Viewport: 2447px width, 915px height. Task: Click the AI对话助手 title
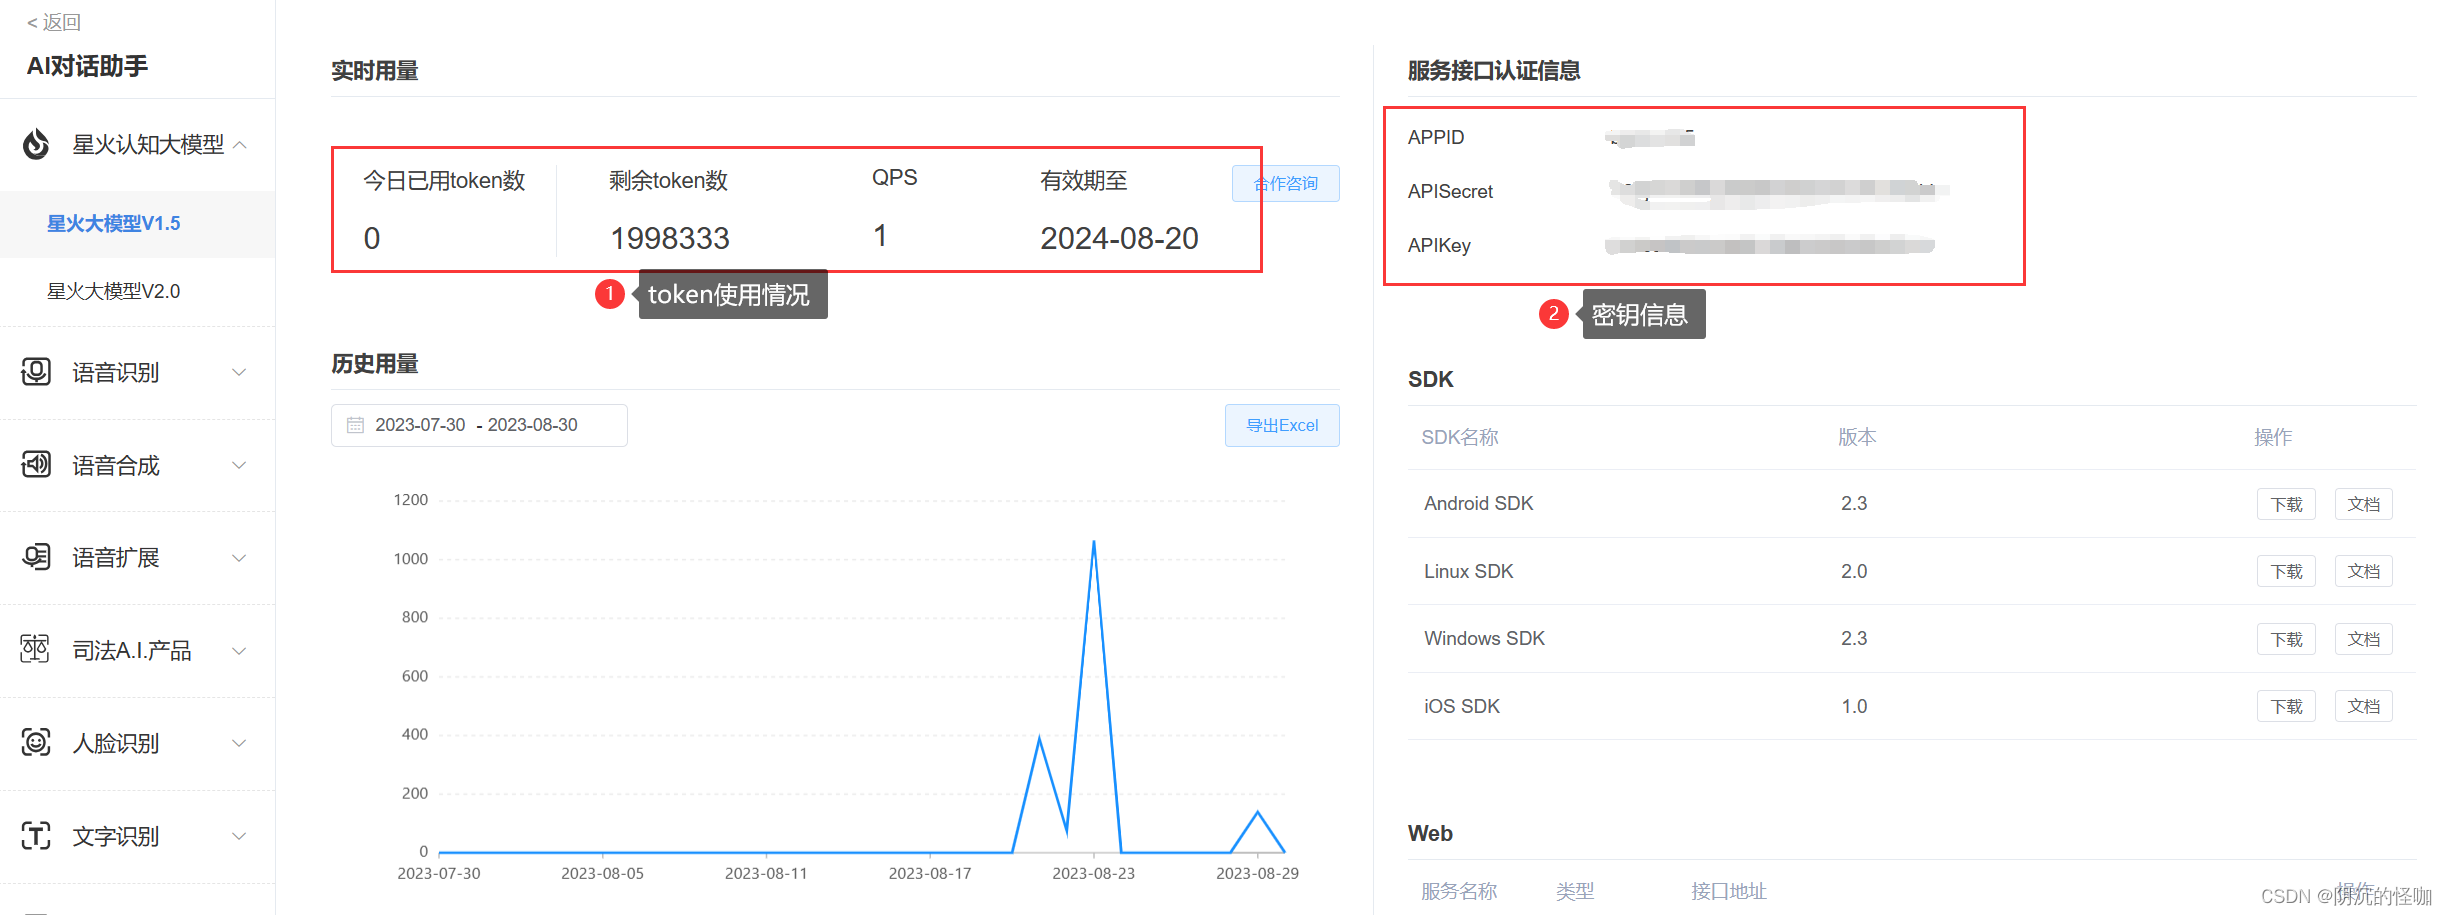pos(87,66)
